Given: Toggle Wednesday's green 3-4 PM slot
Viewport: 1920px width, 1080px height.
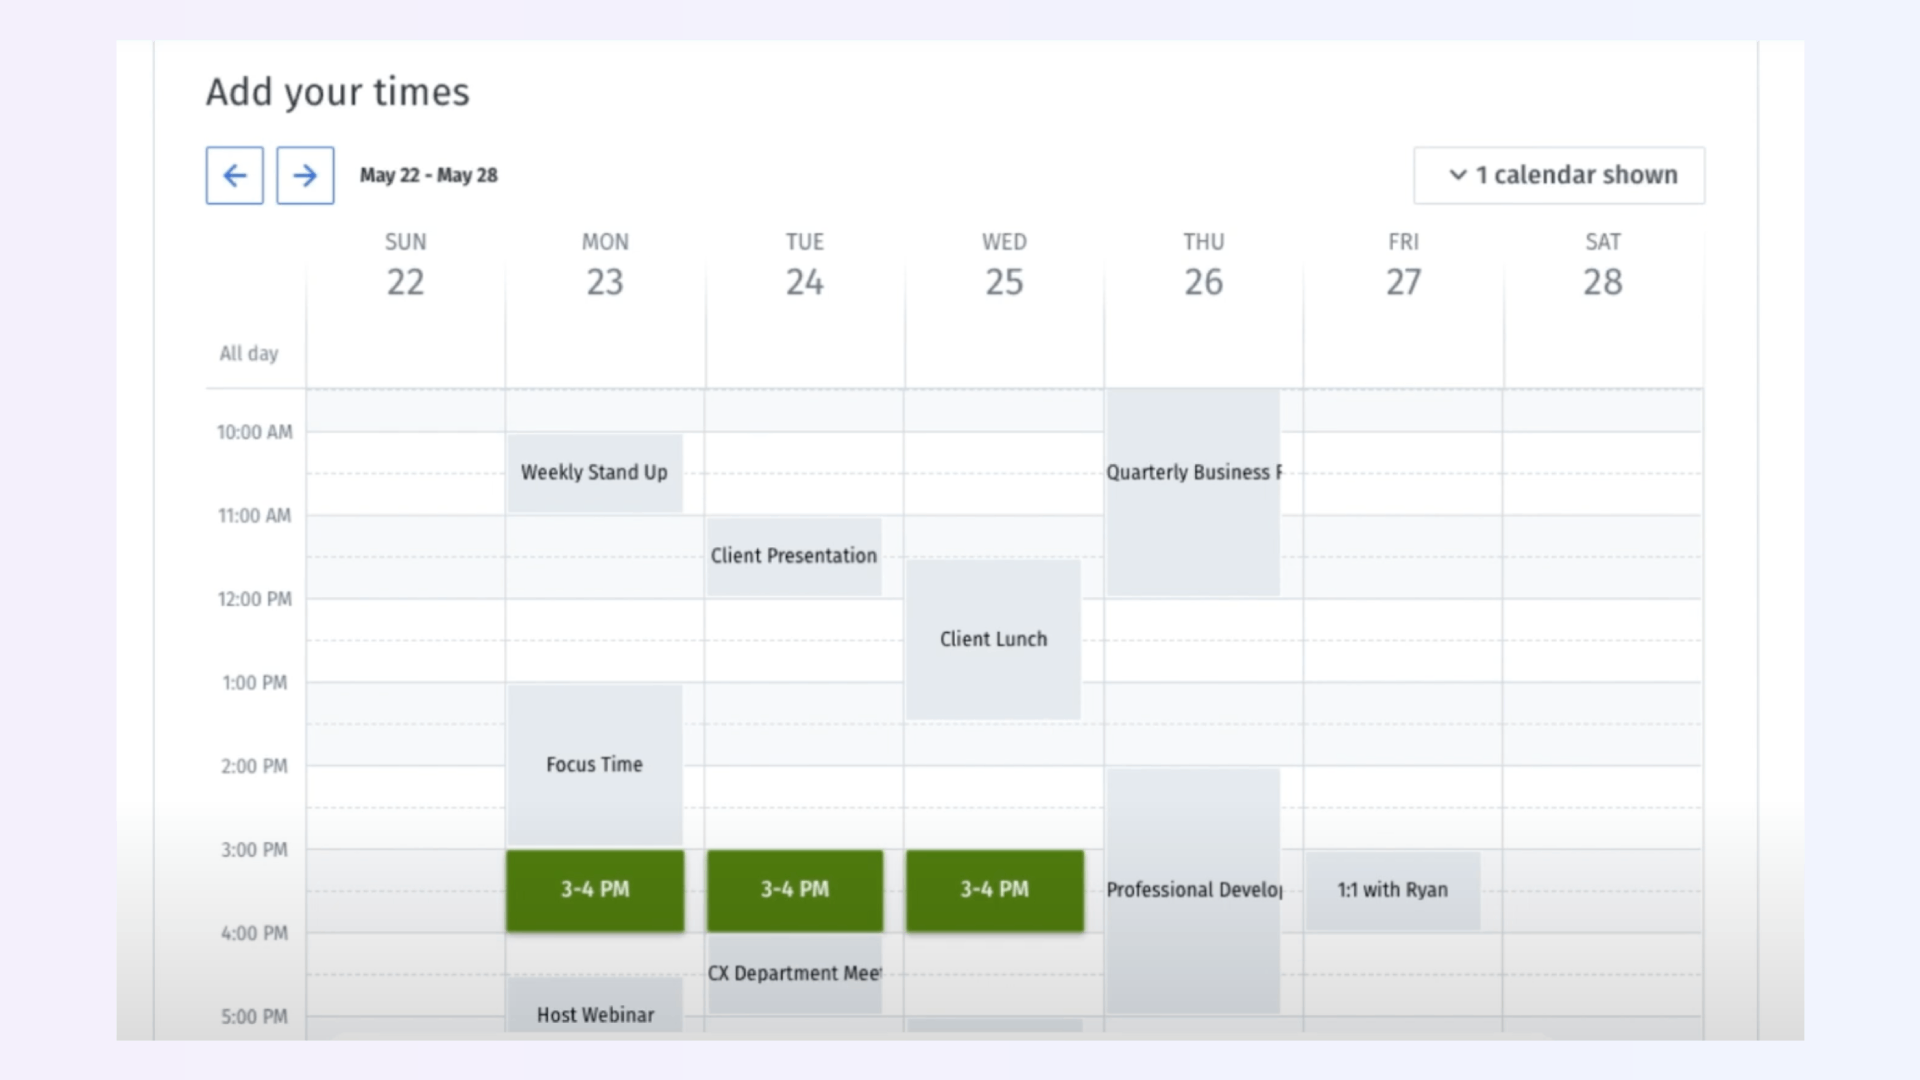Looking at the screenshot, I should click(994, 890).
